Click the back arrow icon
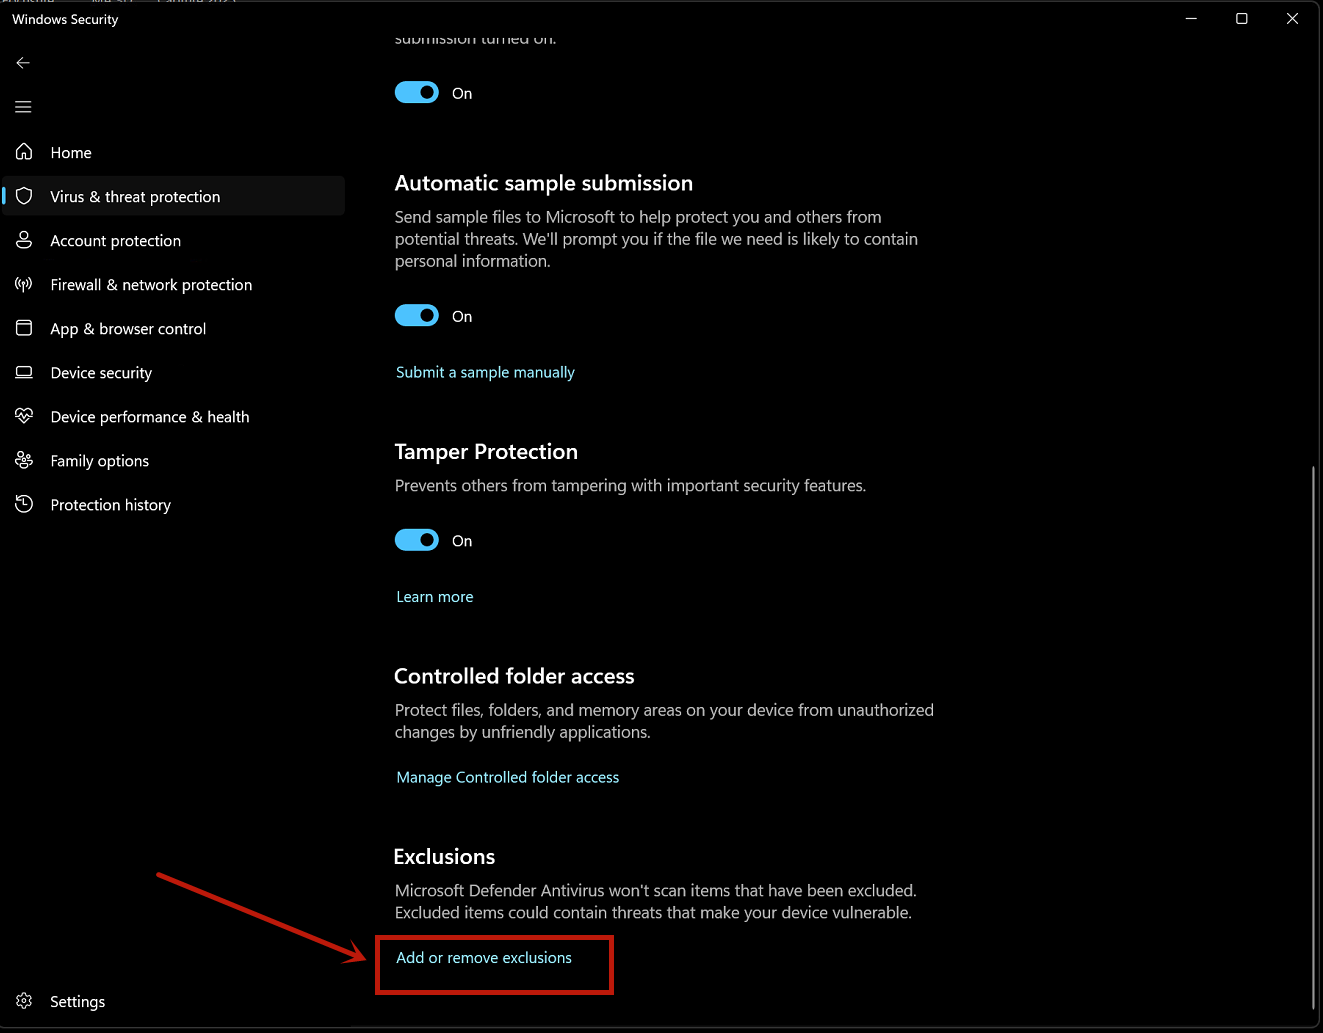Image resolution: width=1323 pixels, height=1033 pixels. pos(23,63)
